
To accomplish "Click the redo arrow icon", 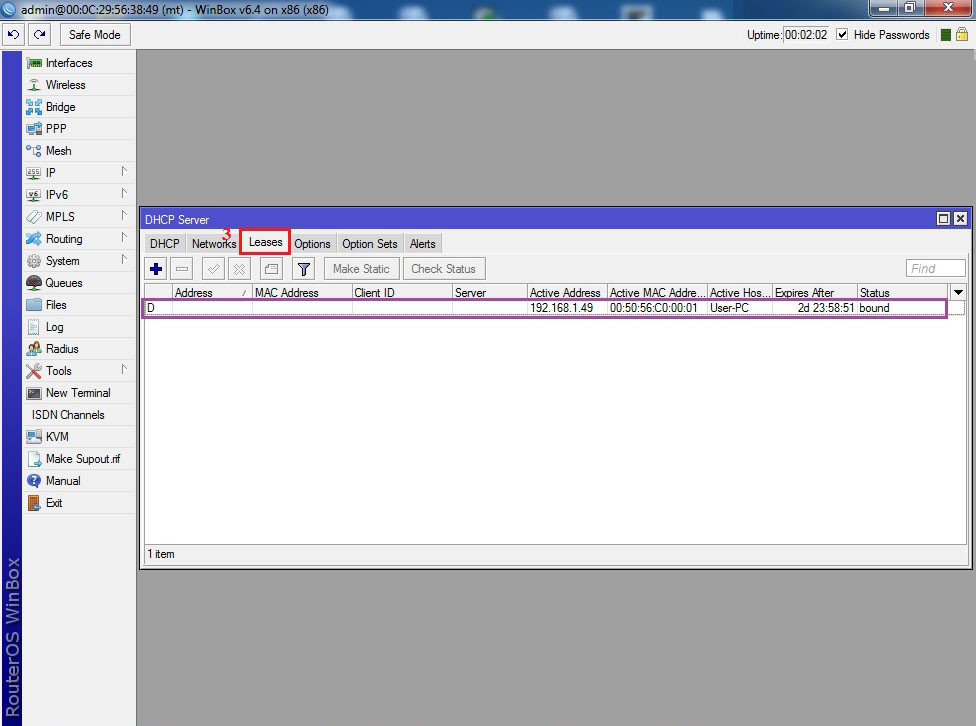I will 40,35.
